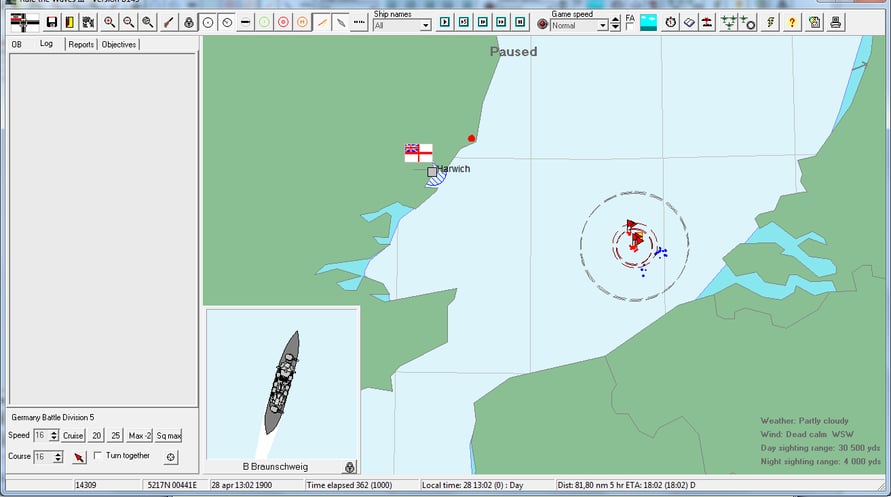The image size is (891, 497).
Task: Click the orange circle toolbar icon
Action: [x=302, y=23]
